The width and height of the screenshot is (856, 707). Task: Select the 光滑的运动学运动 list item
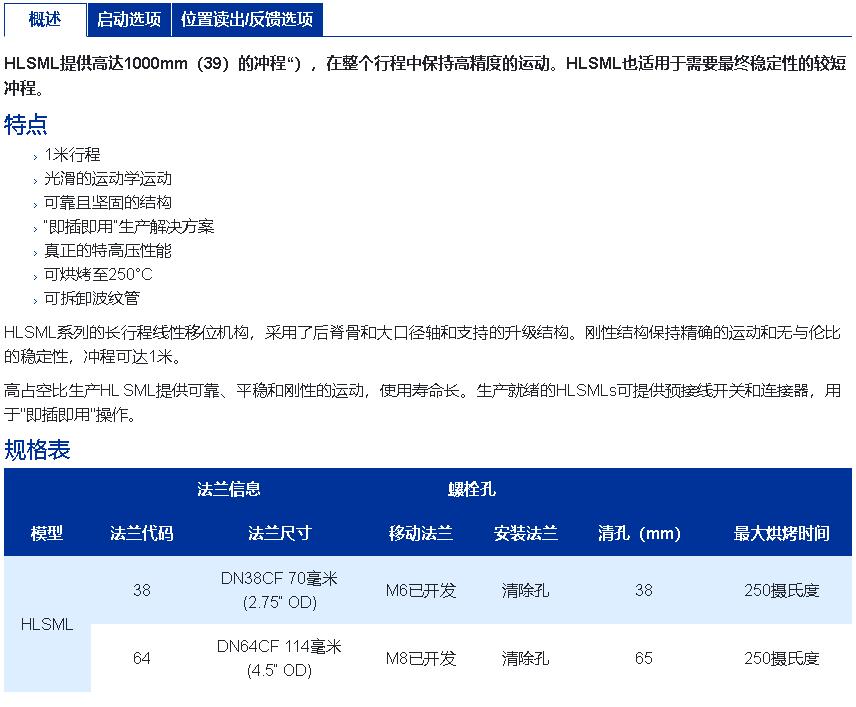point(108,179)
